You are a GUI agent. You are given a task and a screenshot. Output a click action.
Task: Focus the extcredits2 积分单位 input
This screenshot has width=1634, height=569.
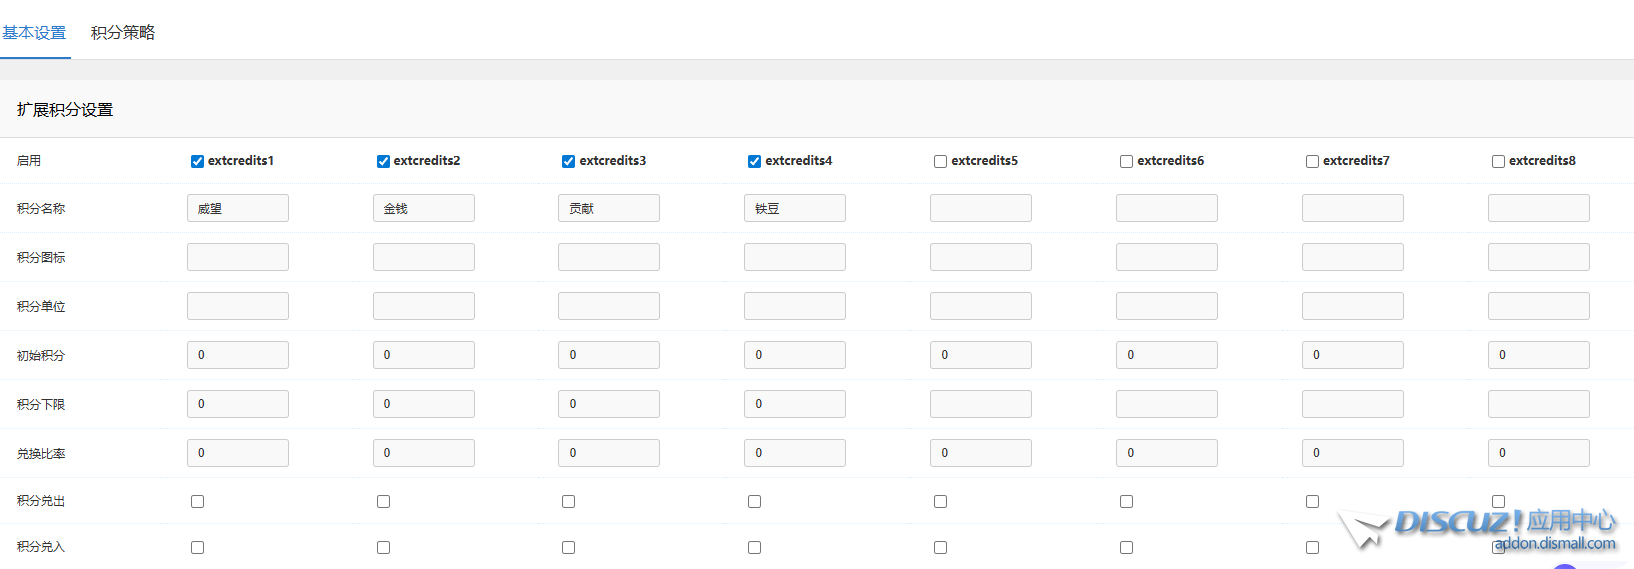point(423,306)
